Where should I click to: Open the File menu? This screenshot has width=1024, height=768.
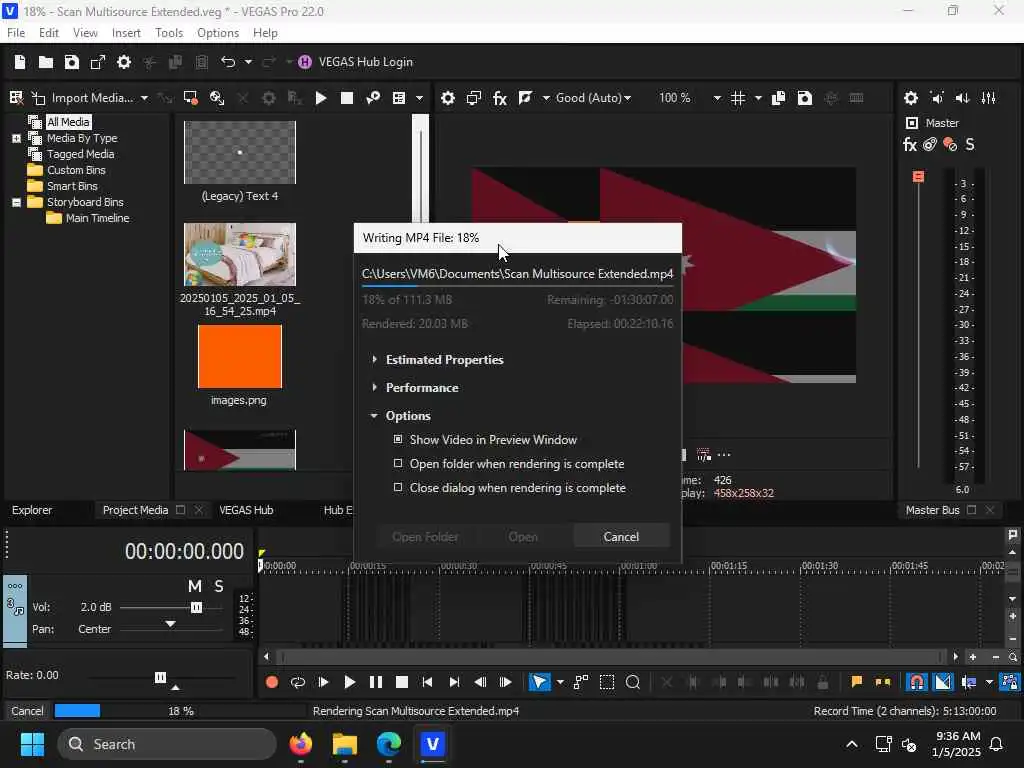[x=16, y=33]
